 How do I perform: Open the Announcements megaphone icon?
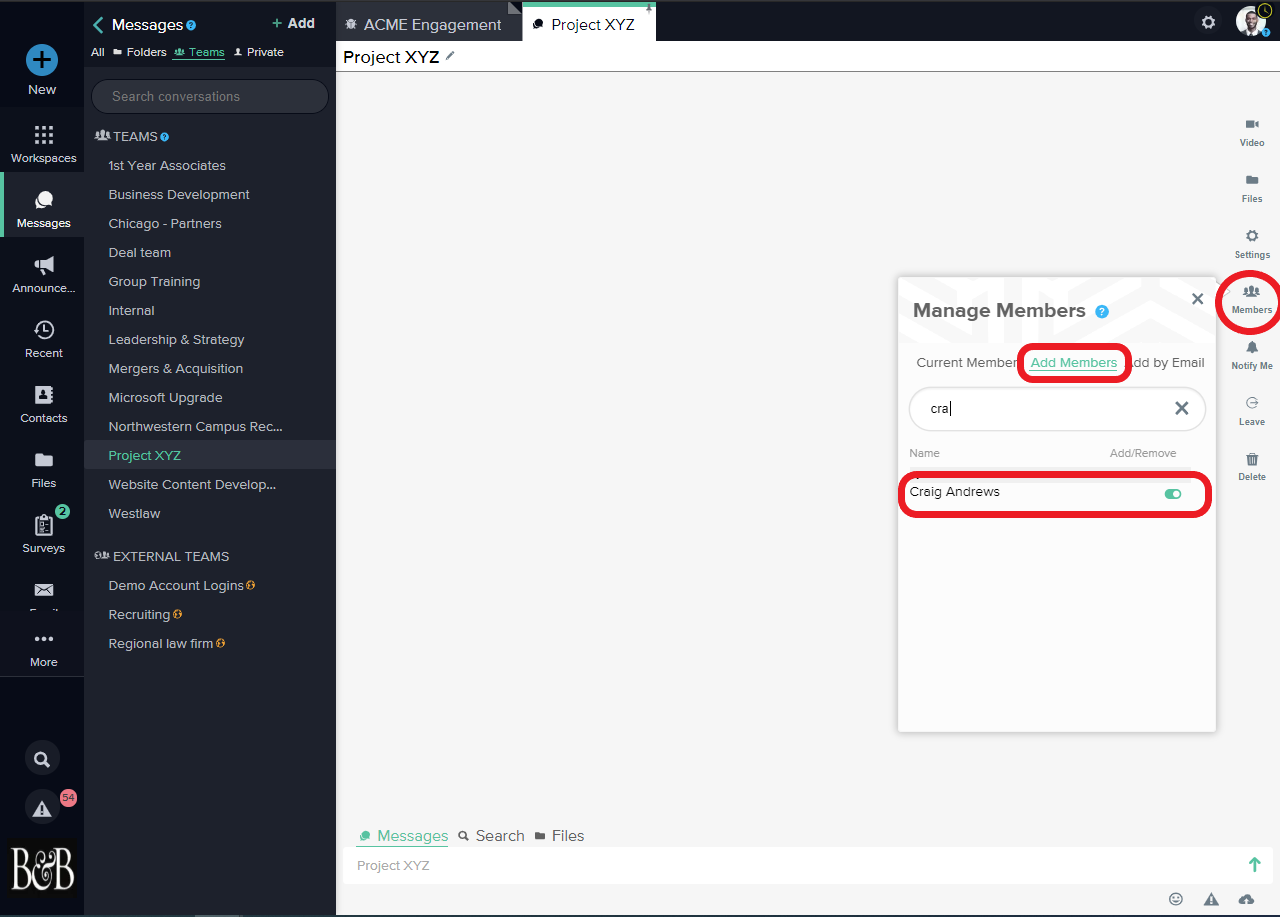44,266
